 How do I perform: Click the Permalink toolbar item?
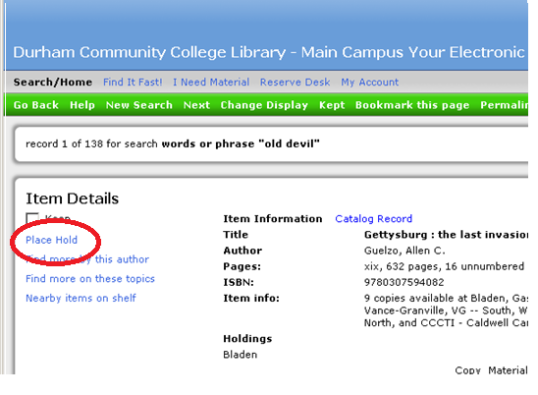pyautogui.click(x=504, y=105)
